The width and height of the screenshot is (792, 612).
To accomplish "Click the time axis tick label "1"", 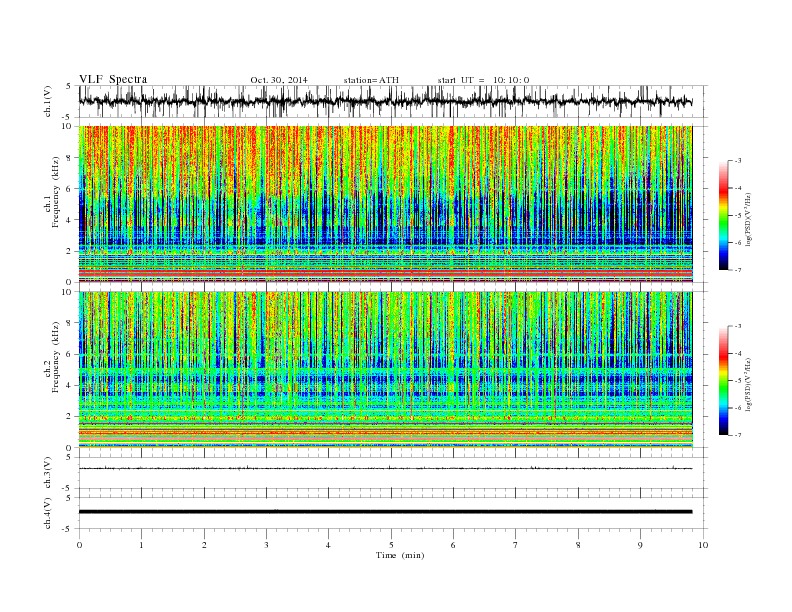I will 141,545.
